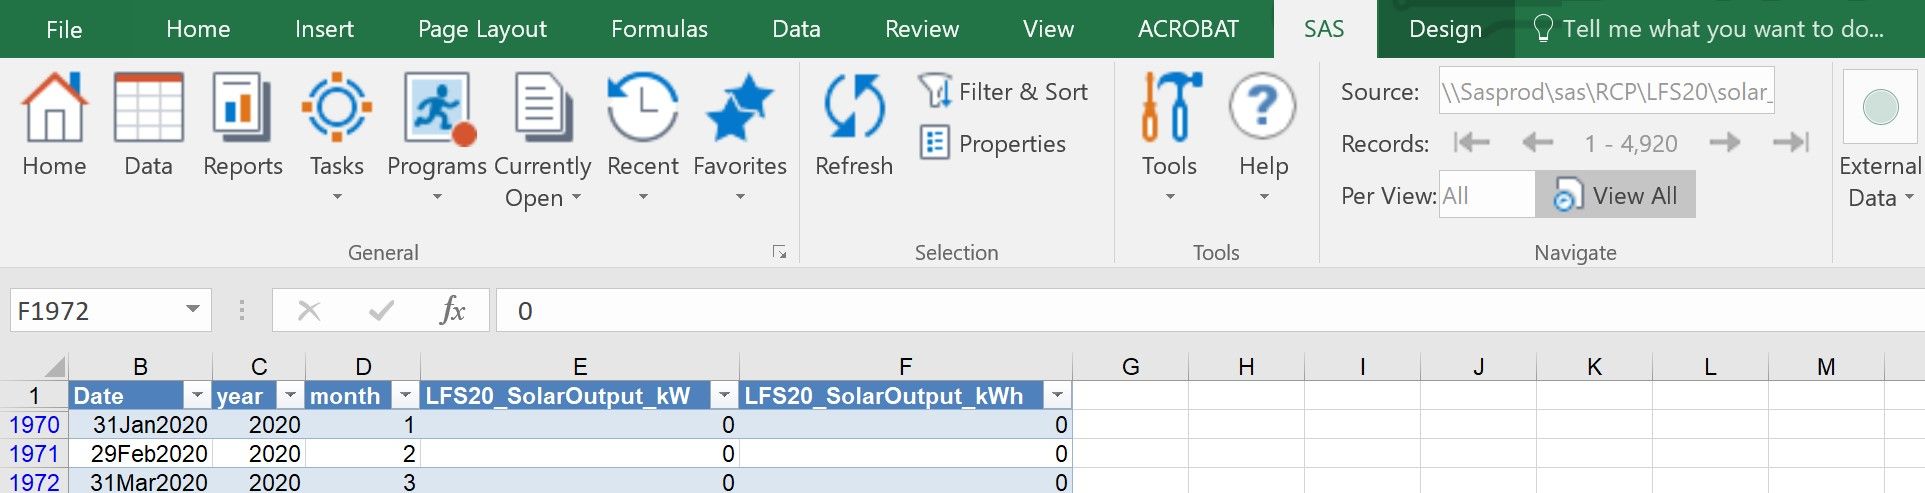Image resolution: width=1925 pixels, height=493 pixels.
Task: Go to first records page arrow
Action: [x=1472, y=143]
